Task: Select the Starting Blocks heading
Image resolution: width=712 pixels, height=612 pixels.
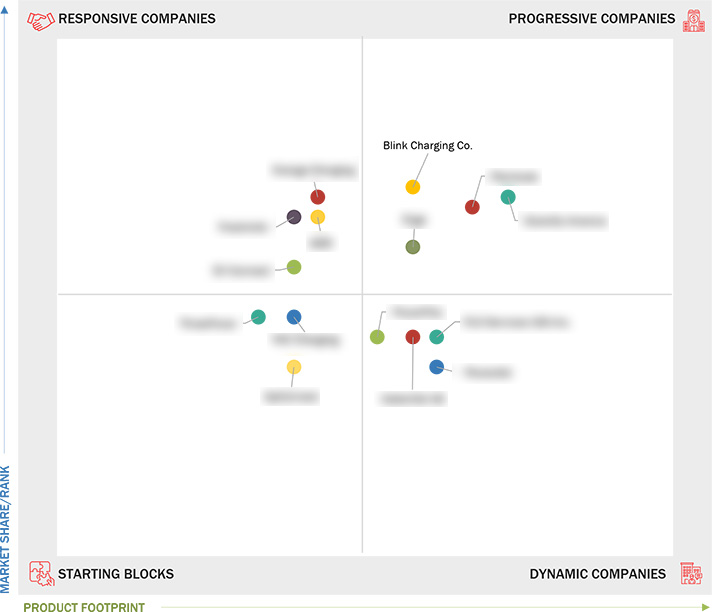Action: pos(116,574)
